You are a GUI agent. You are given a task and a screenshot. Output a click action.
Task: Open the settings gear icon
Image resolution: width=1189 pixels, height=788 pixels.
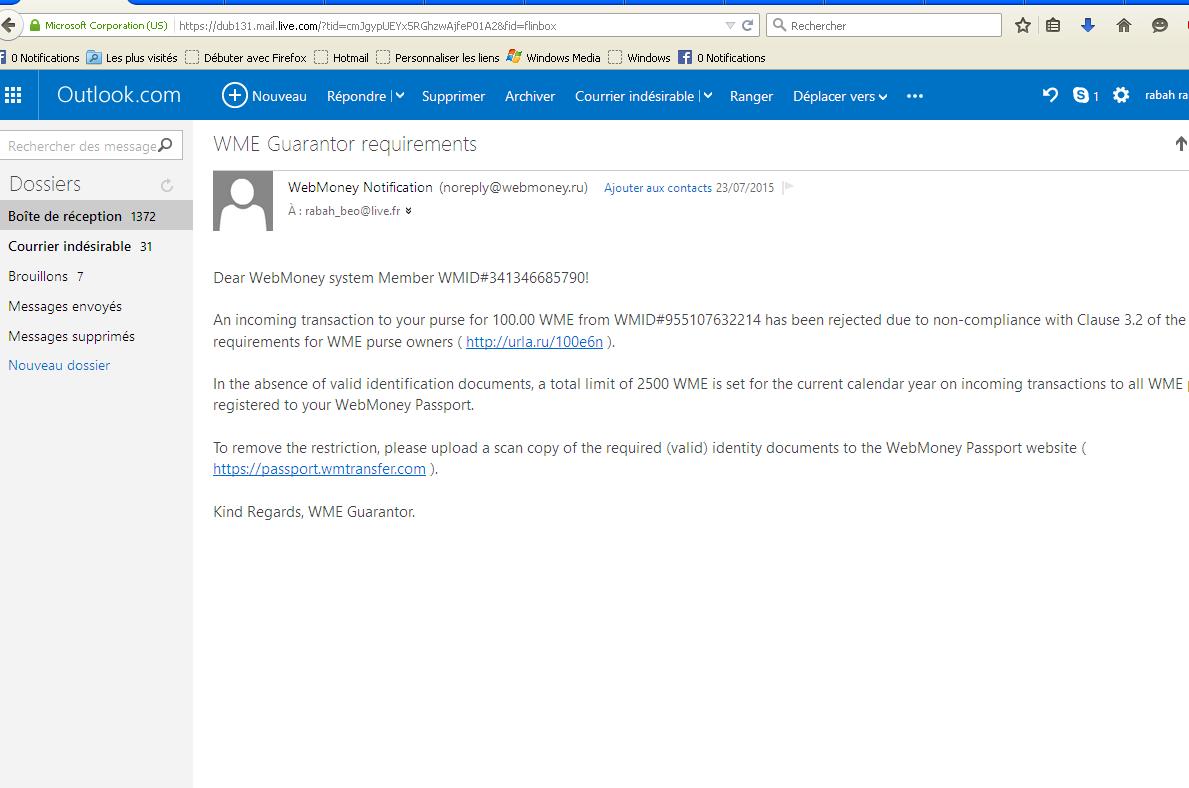[1121, 95]
